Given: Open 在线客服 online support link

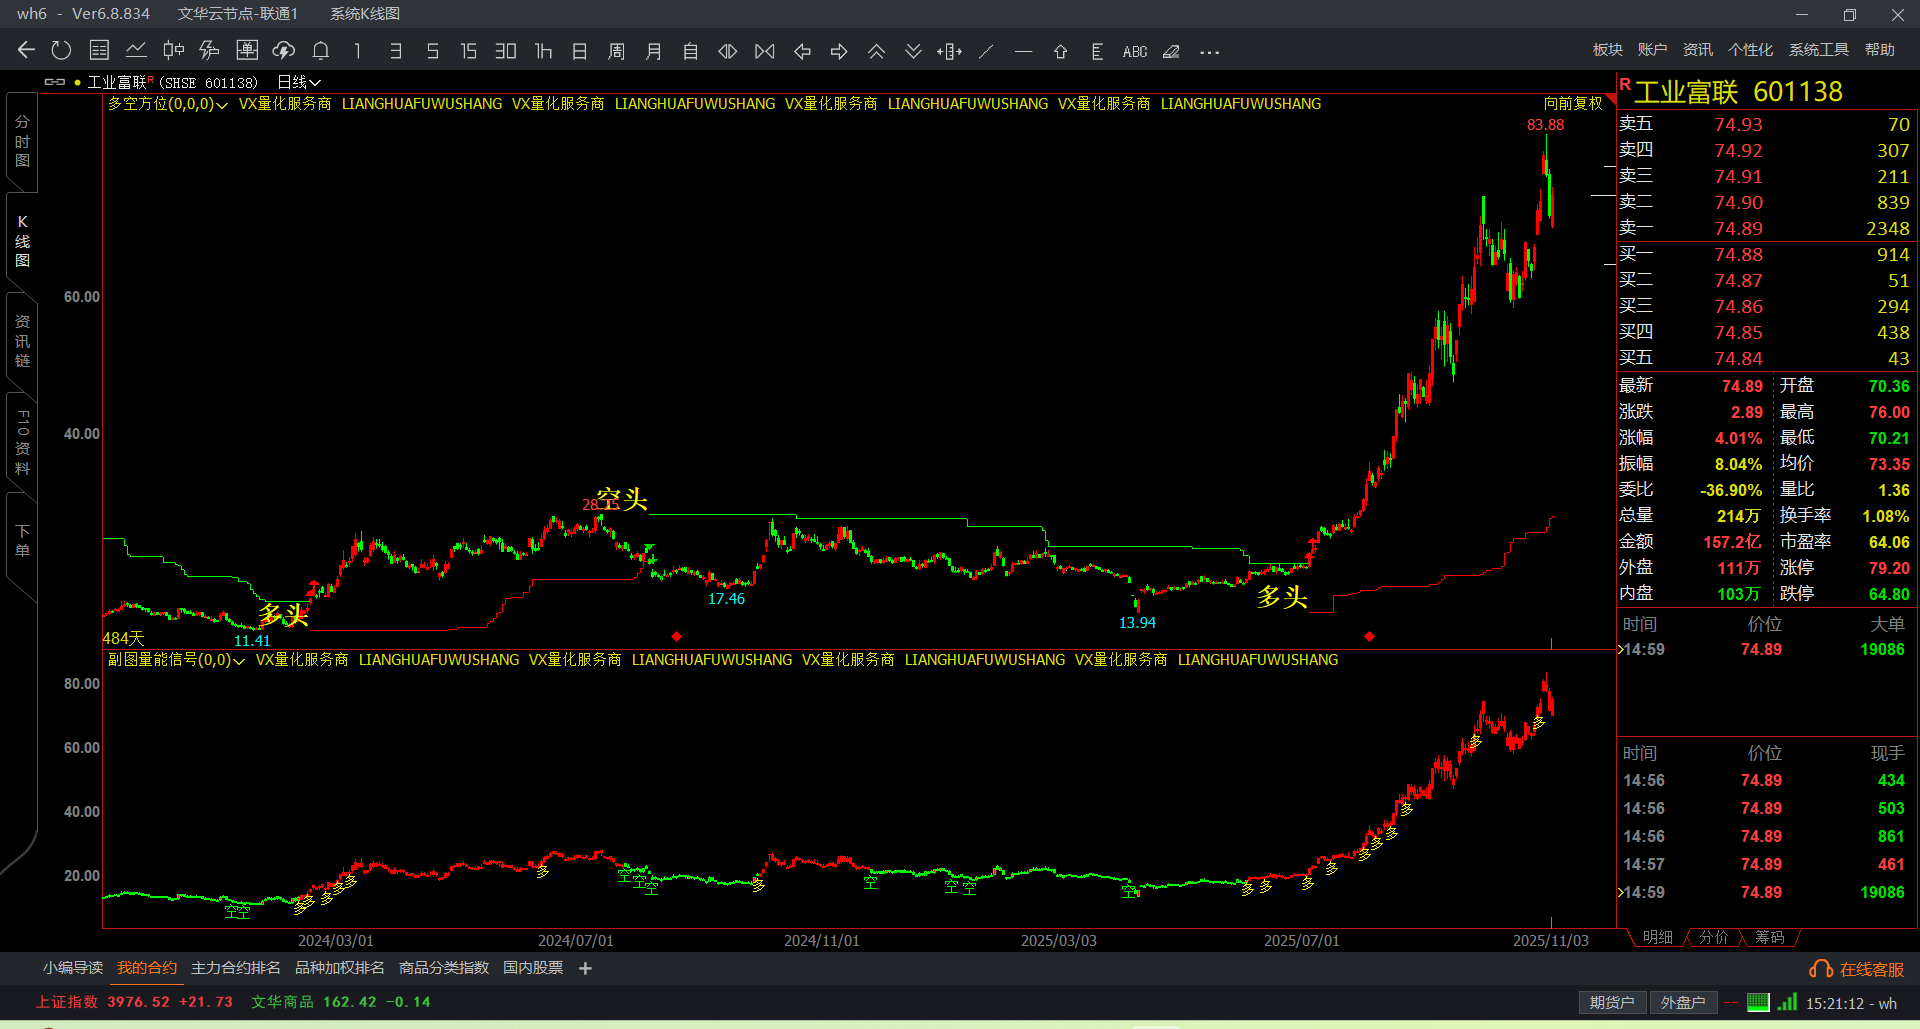Looking at the screenshot, I should tap(1858, 969).
